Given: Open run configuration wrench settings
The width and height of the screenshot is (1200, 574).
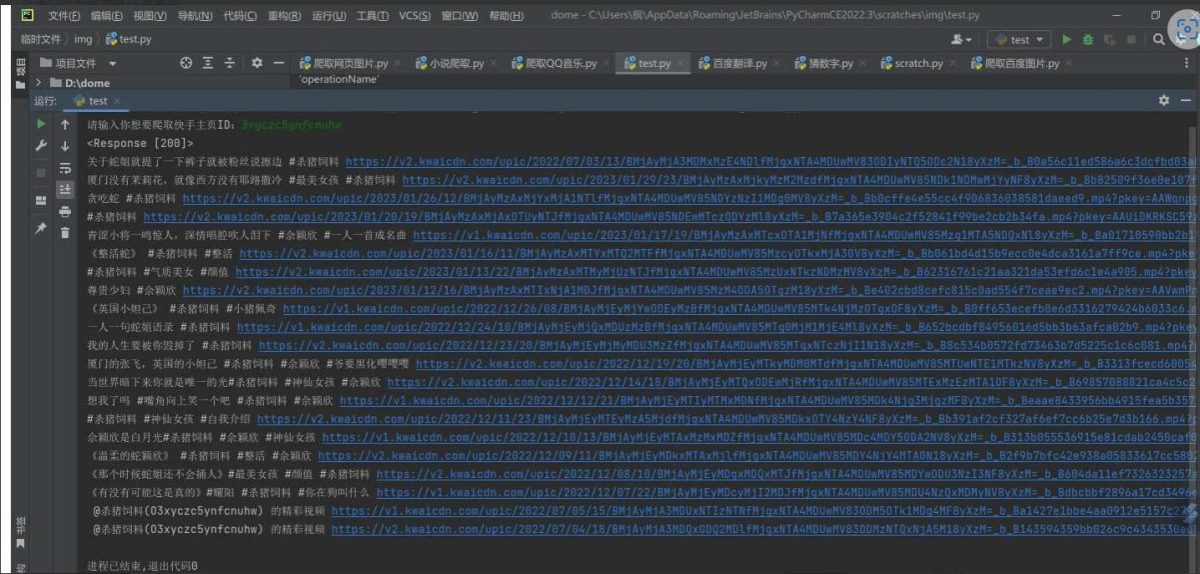Looking at the screenshot, I should 41,146.
